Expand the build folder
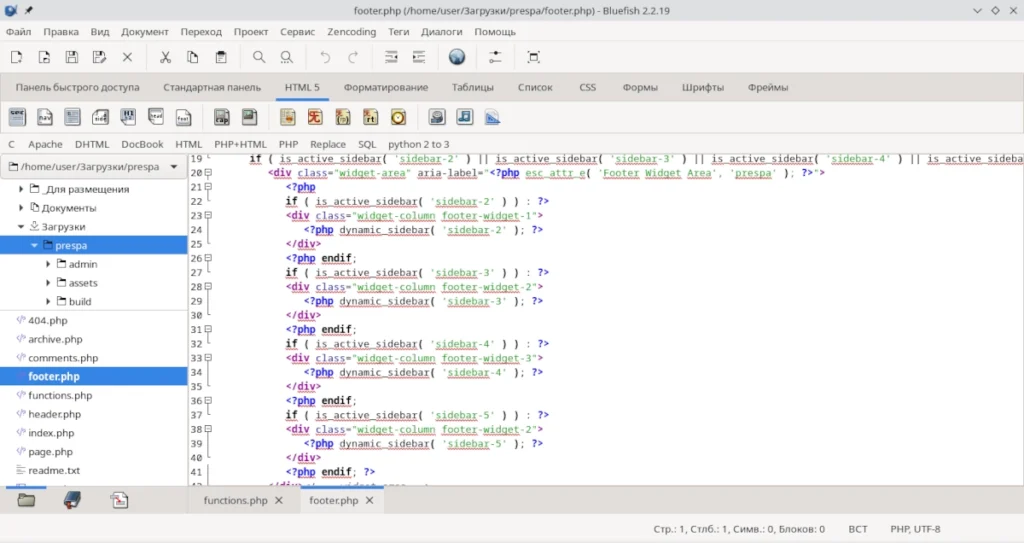This screenshot has width=1024, height=543. 48,302
